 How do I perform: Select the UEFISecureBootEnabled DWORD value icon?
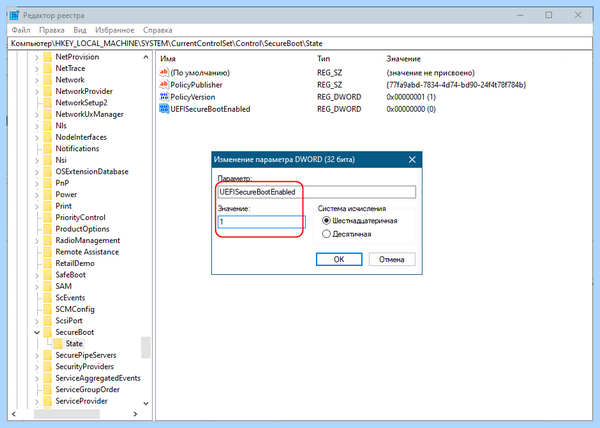pyautogui.click(x=164, y=109)
